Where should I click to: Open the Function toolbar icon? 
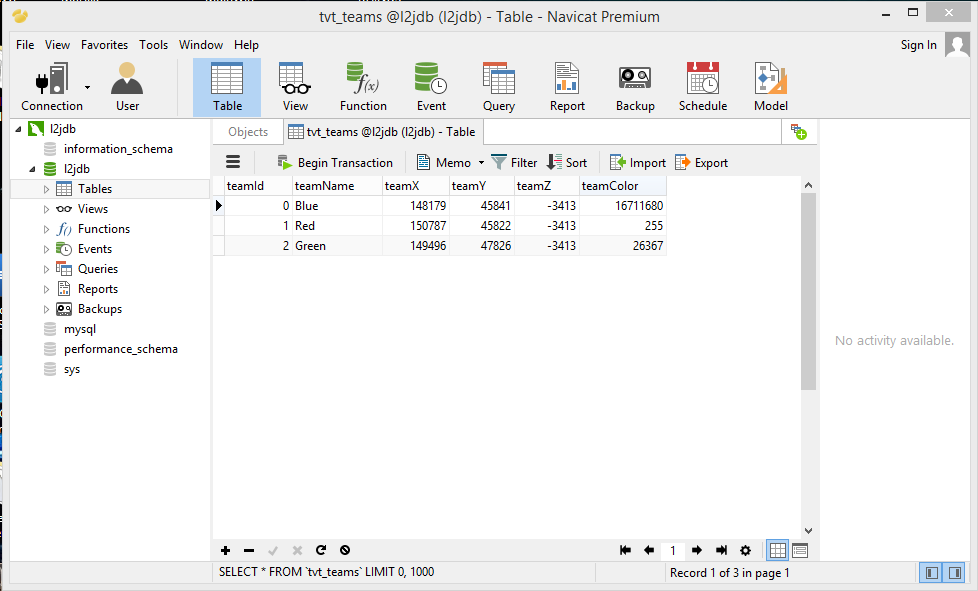click(x=363, y=87)
